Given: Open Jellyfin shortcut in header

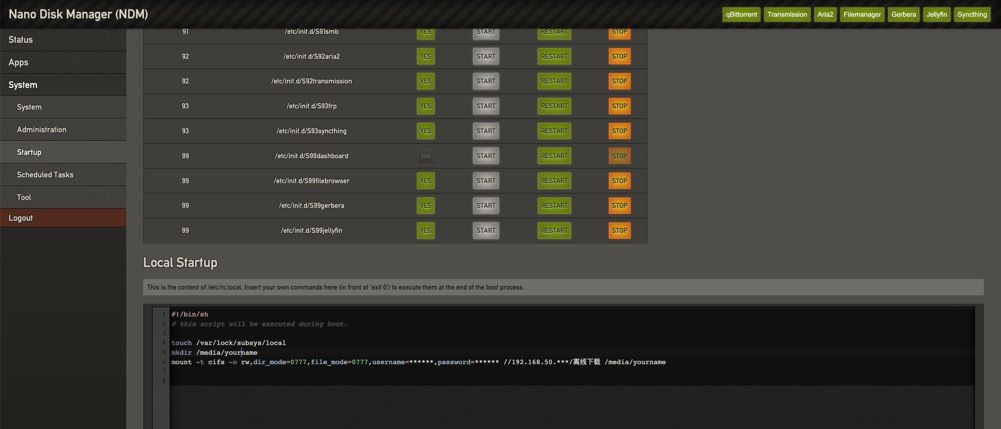Looking at the screenshot, I should tap(937, 15).
